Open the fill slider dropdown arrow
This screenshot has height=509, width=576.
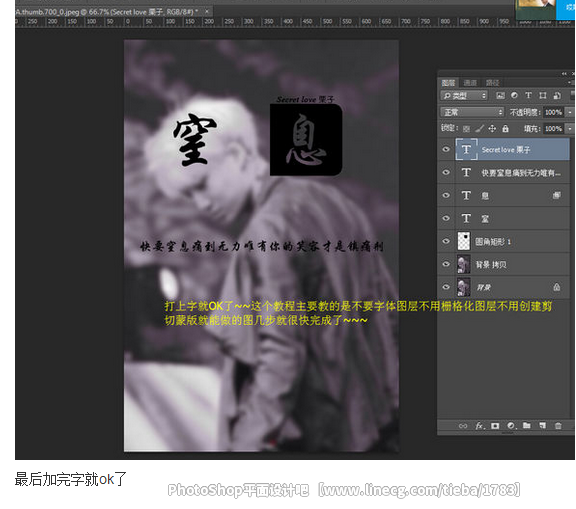tap(569, 129)
